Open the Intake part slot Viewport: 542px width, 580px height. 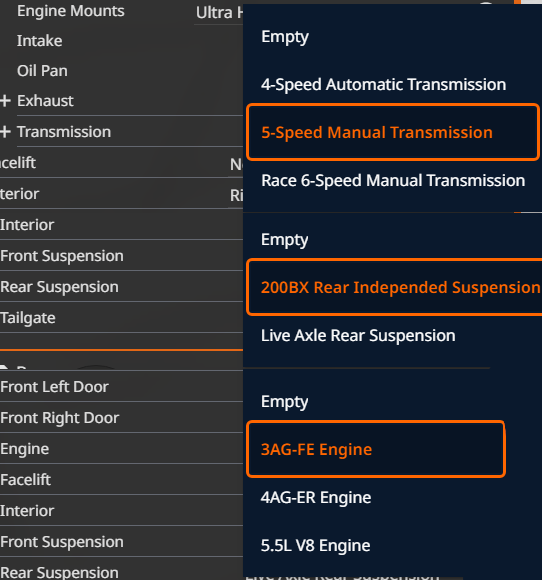(40, 41)
